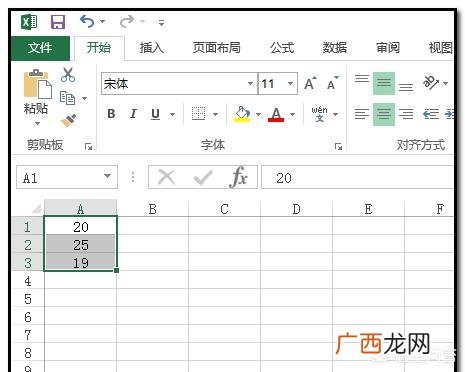Toggle italic formatting
465x372 pixels.
(133, 114)
